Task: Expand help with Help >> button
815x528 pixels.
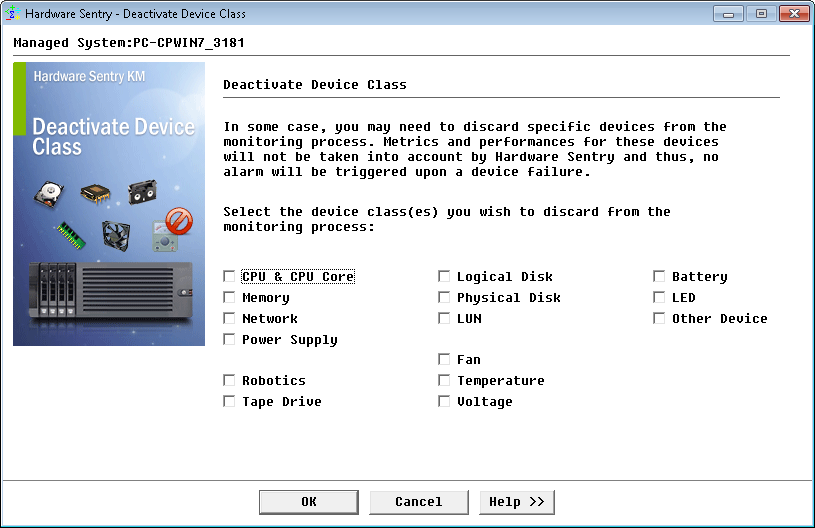Action: (x=517, y=502)
